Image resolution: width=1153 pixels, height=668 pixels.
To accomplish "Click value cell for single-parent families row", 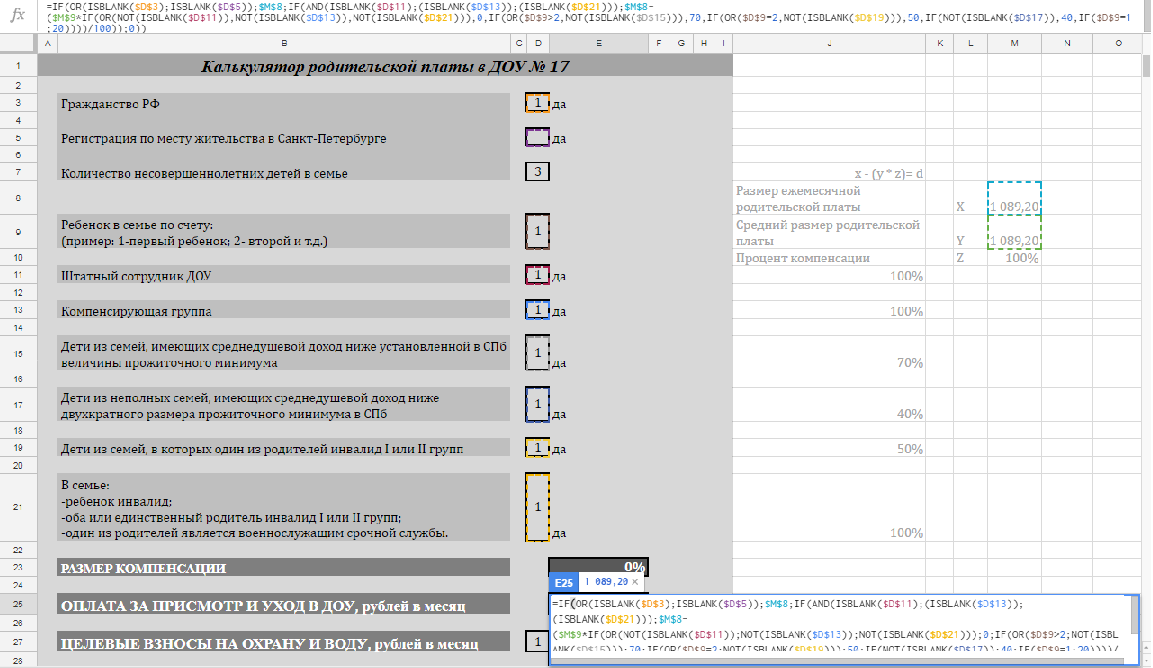I will [x=538, y=404].
